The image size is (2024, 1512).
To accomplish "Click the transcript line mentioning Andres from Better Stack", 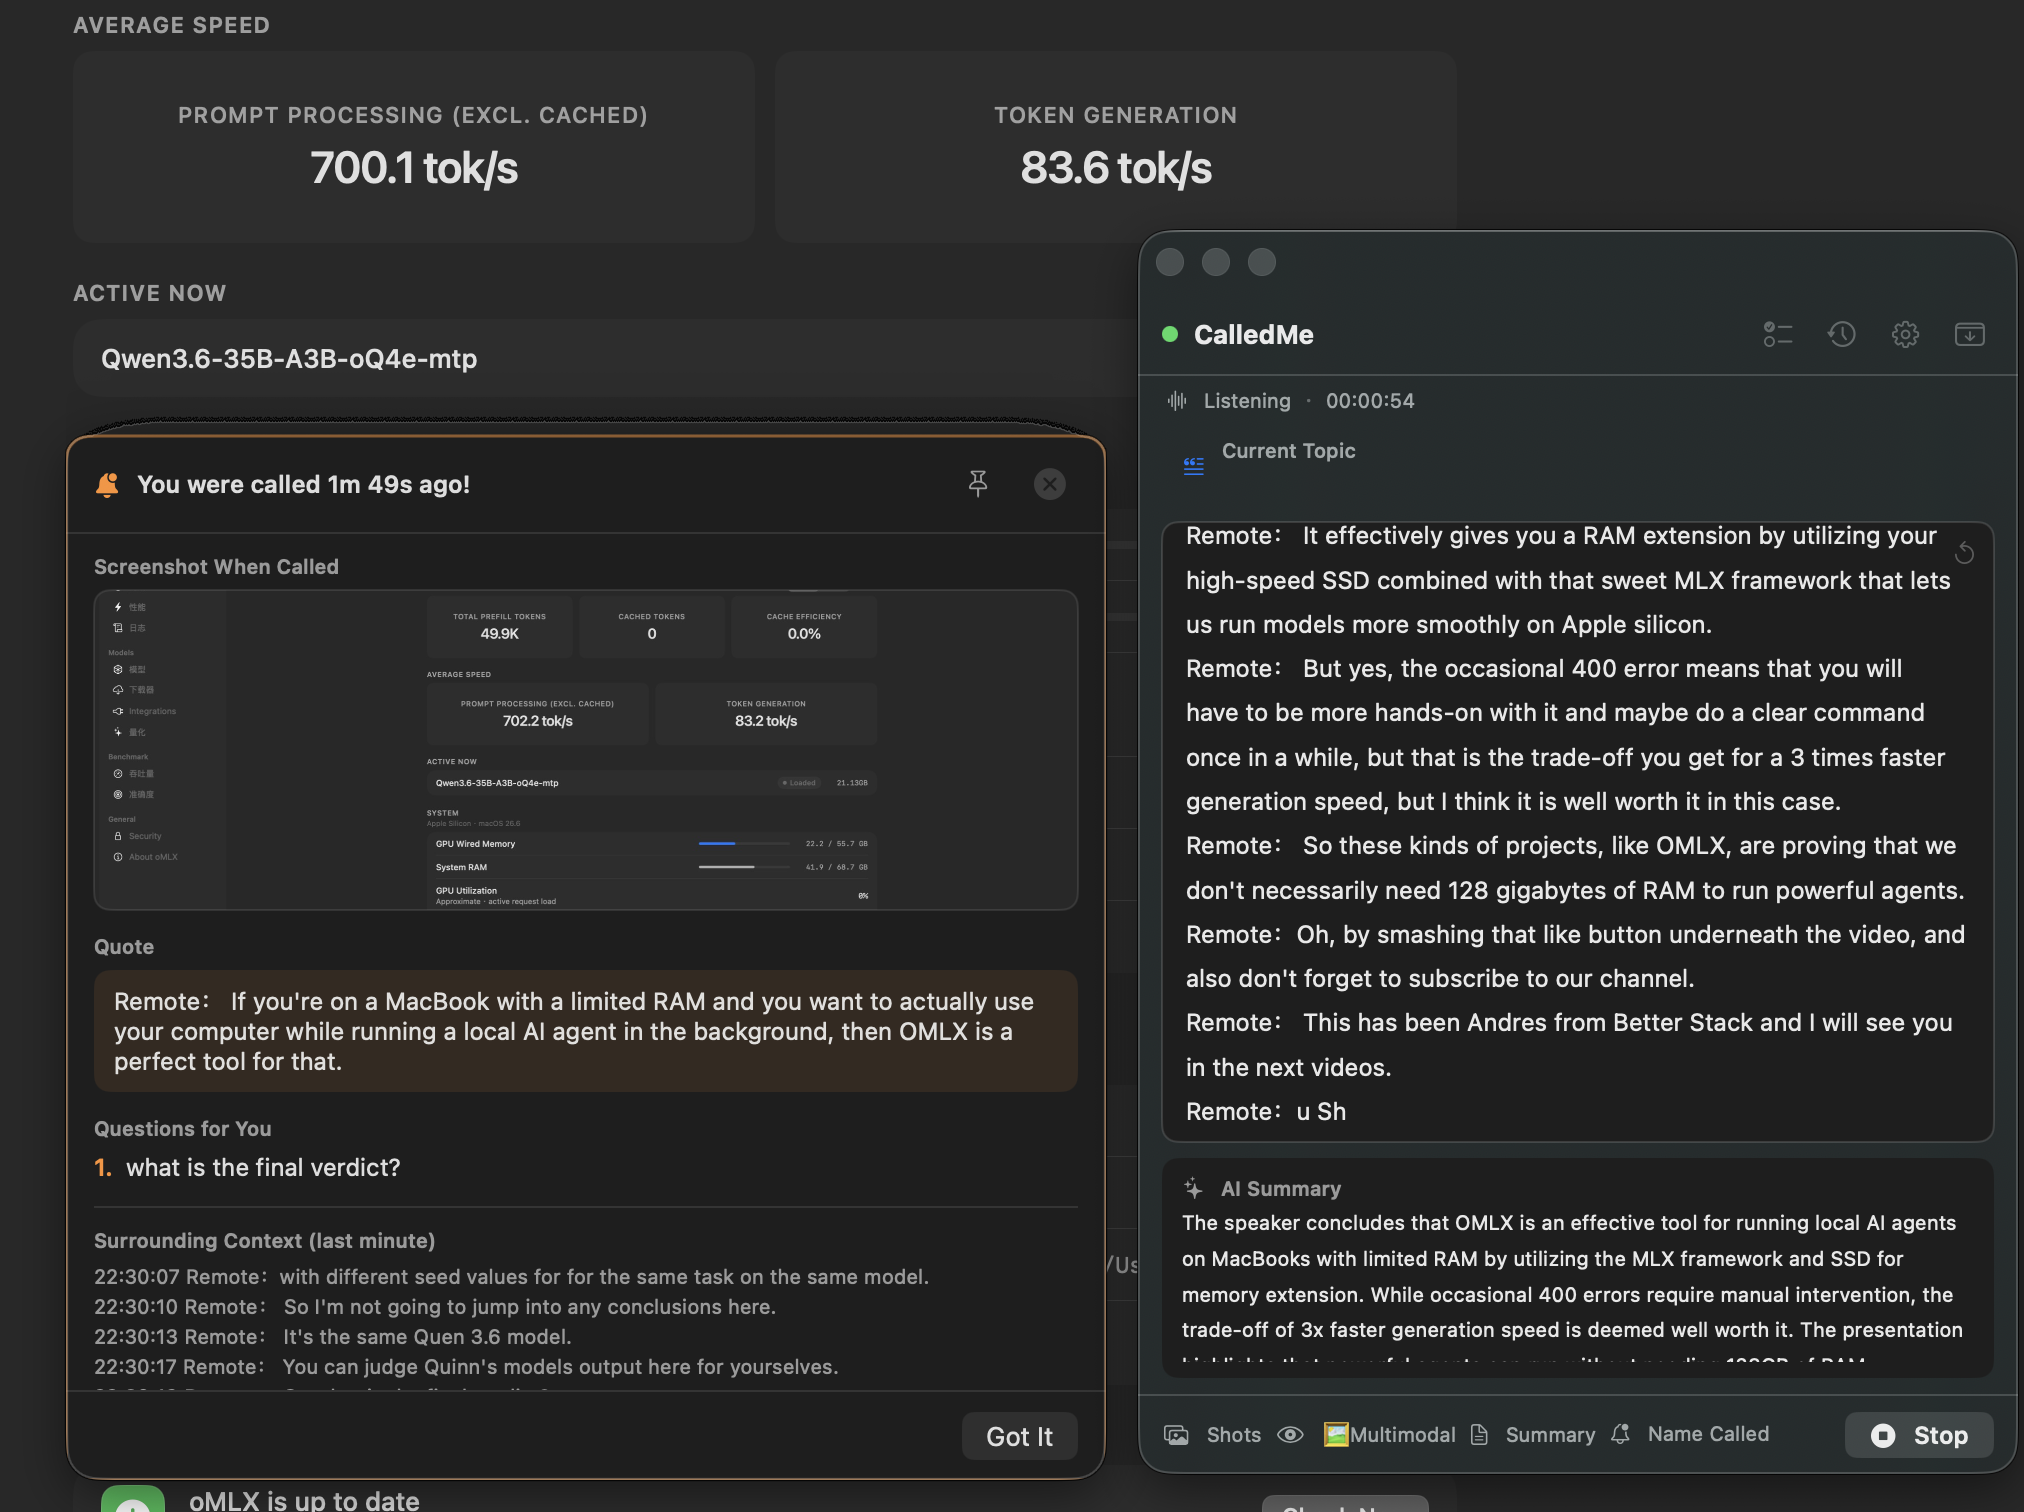I will (1569, 1045).
